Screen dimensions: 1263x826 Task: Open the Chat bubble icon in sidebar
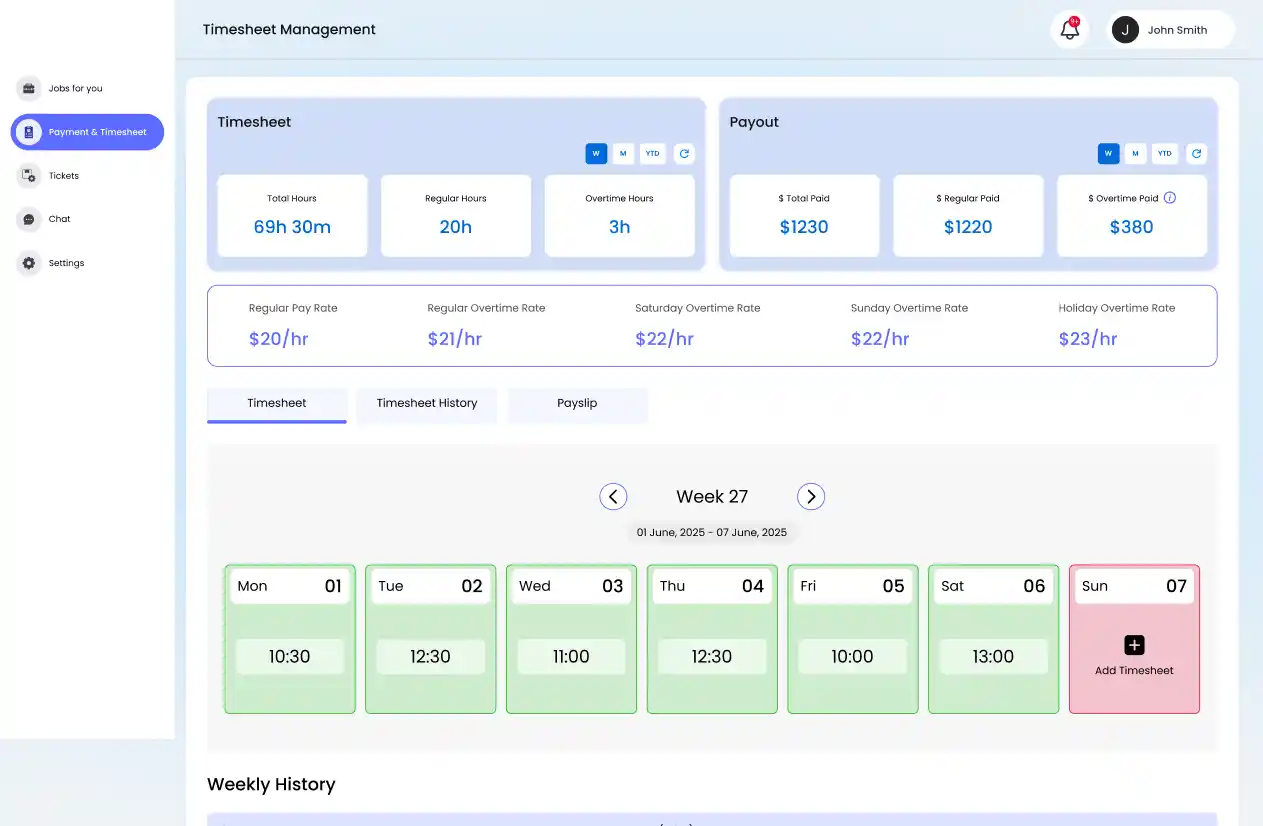pos(29,220)
